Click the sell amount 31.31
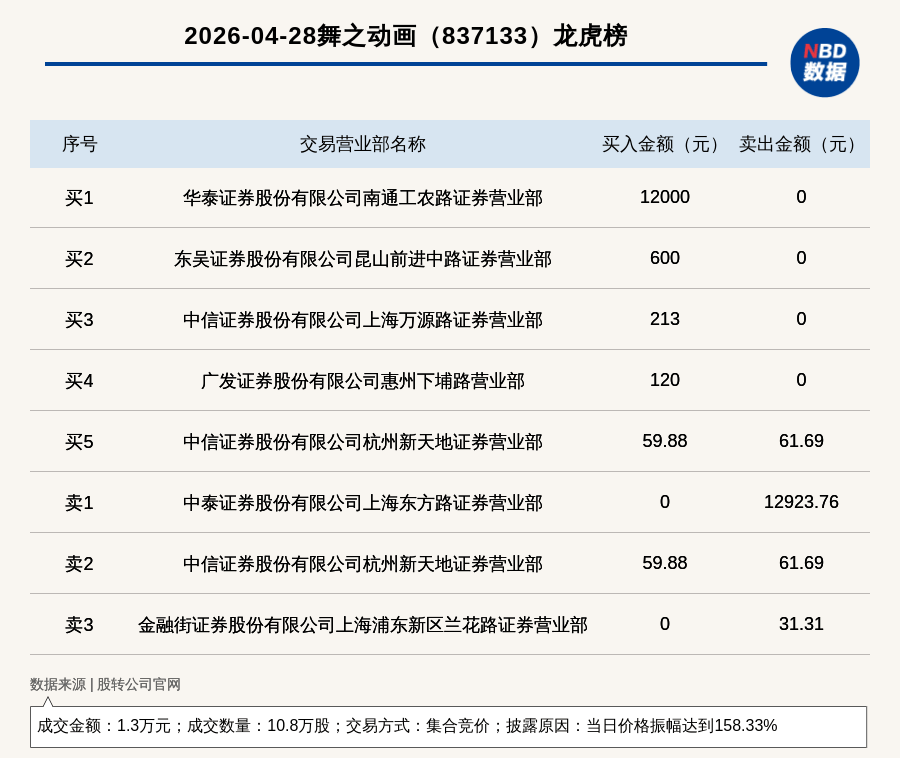This screenshot has width=900, height=758. pos(801,624)
